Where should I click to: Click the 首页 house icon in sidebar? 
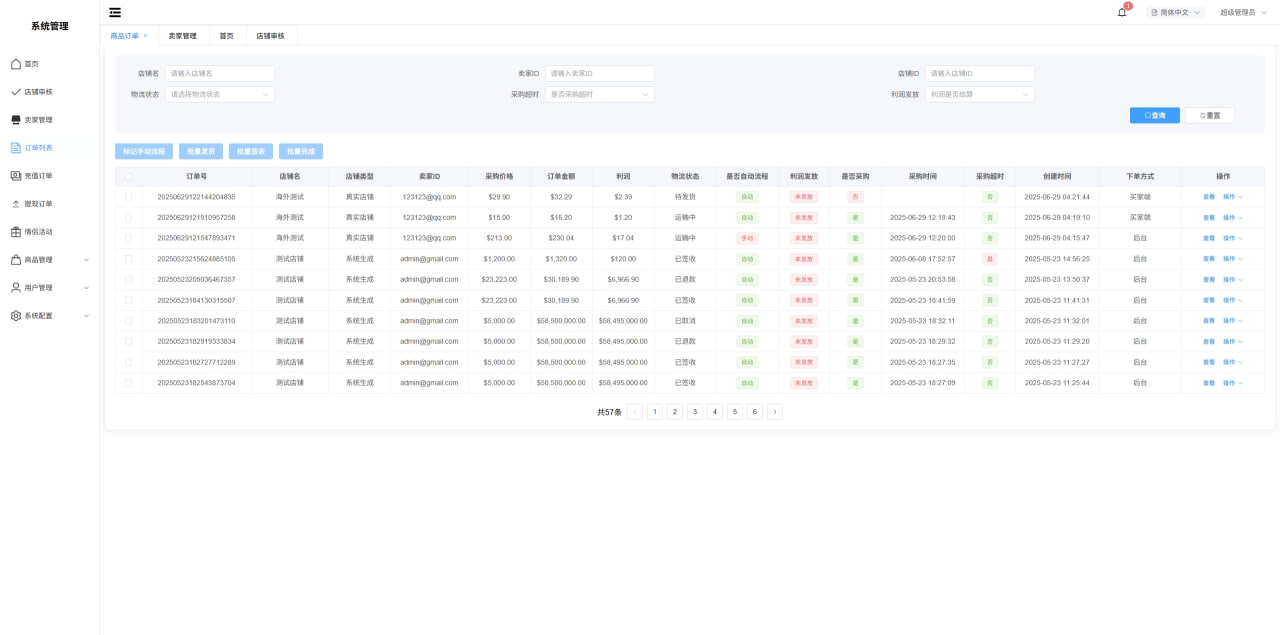click(16, 64)
